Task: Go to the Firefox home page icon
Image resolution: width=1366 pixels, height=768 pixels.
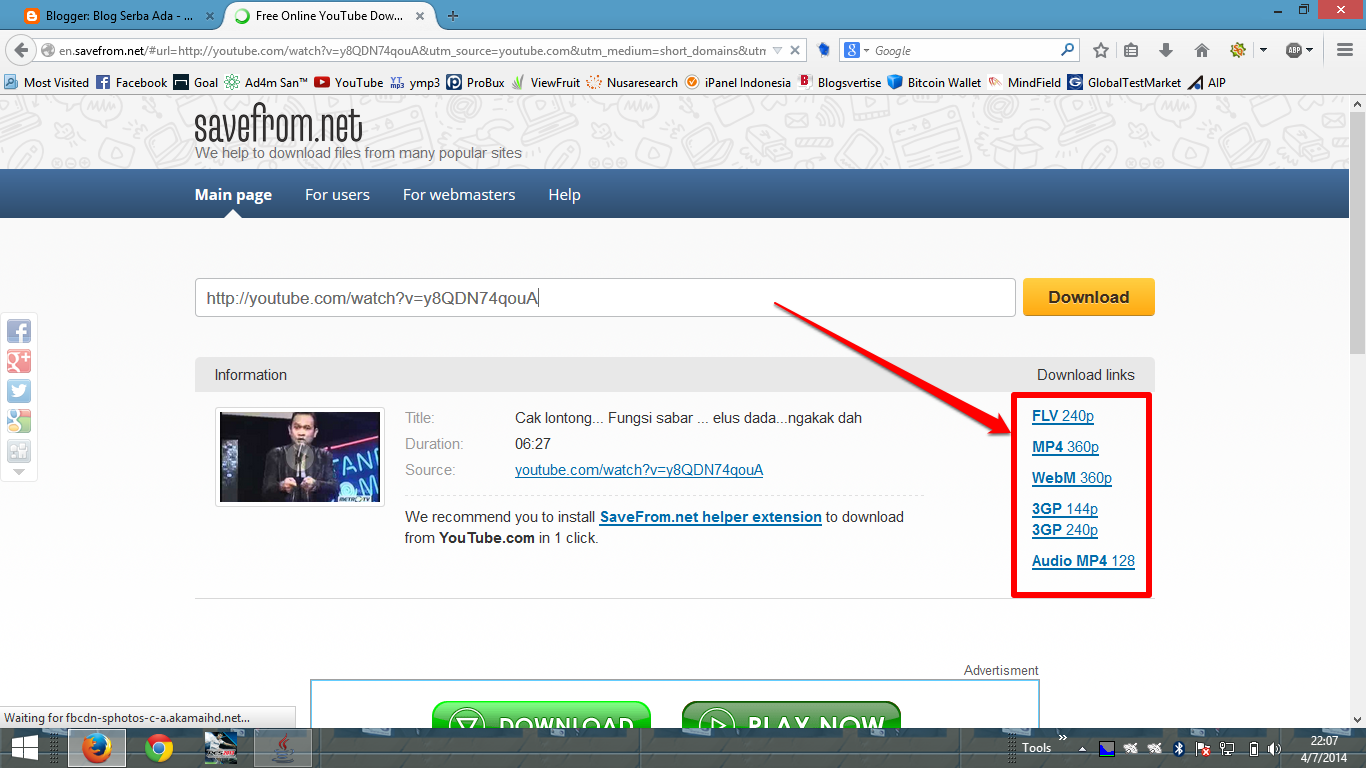Action: pos(1202,50)
